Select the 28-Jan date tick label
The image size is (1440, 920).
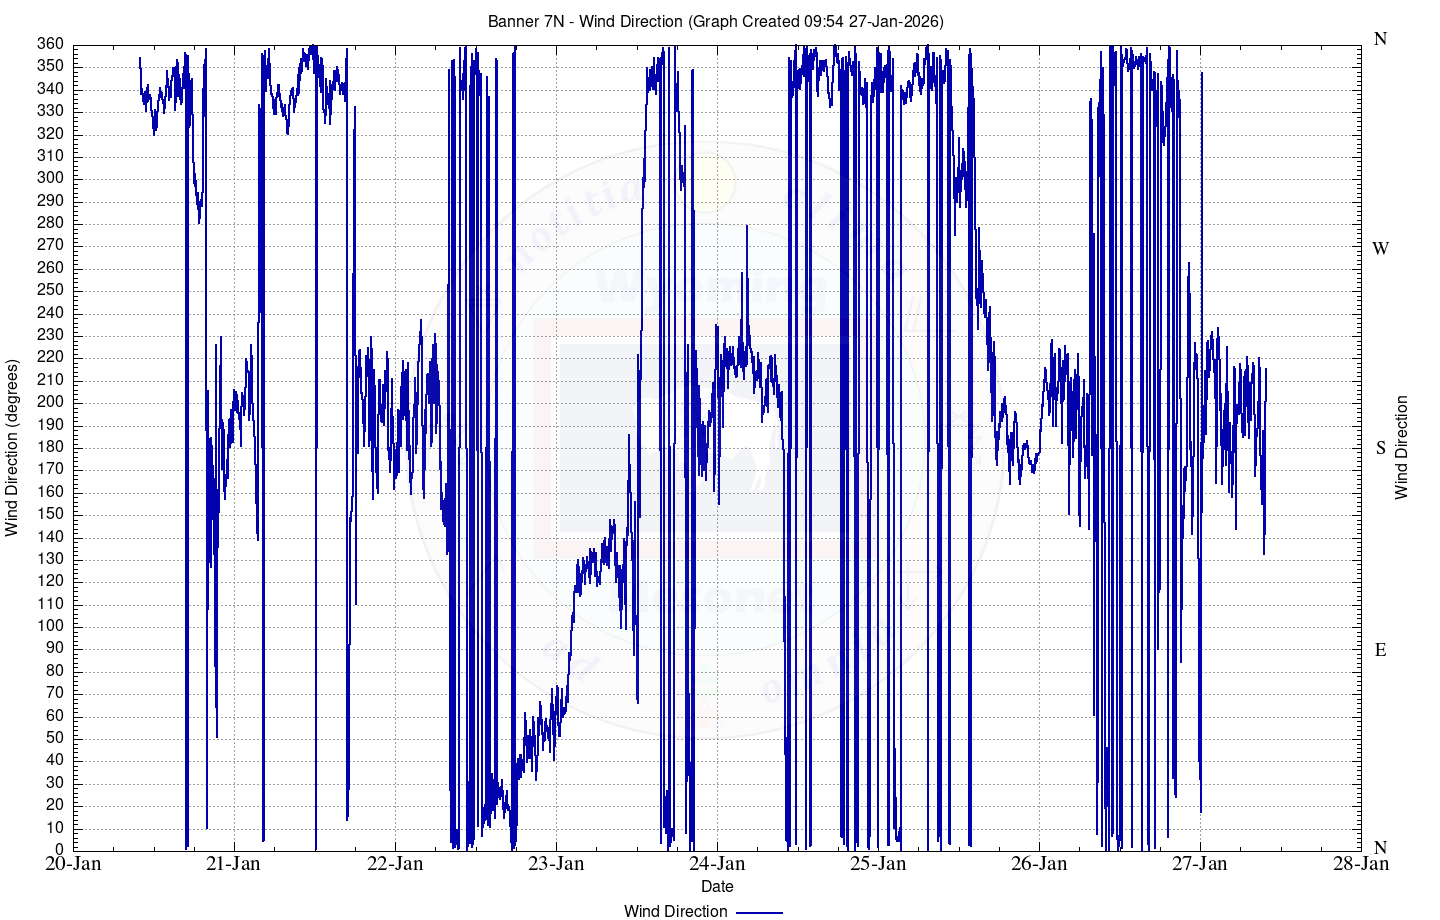point(1360,864)
